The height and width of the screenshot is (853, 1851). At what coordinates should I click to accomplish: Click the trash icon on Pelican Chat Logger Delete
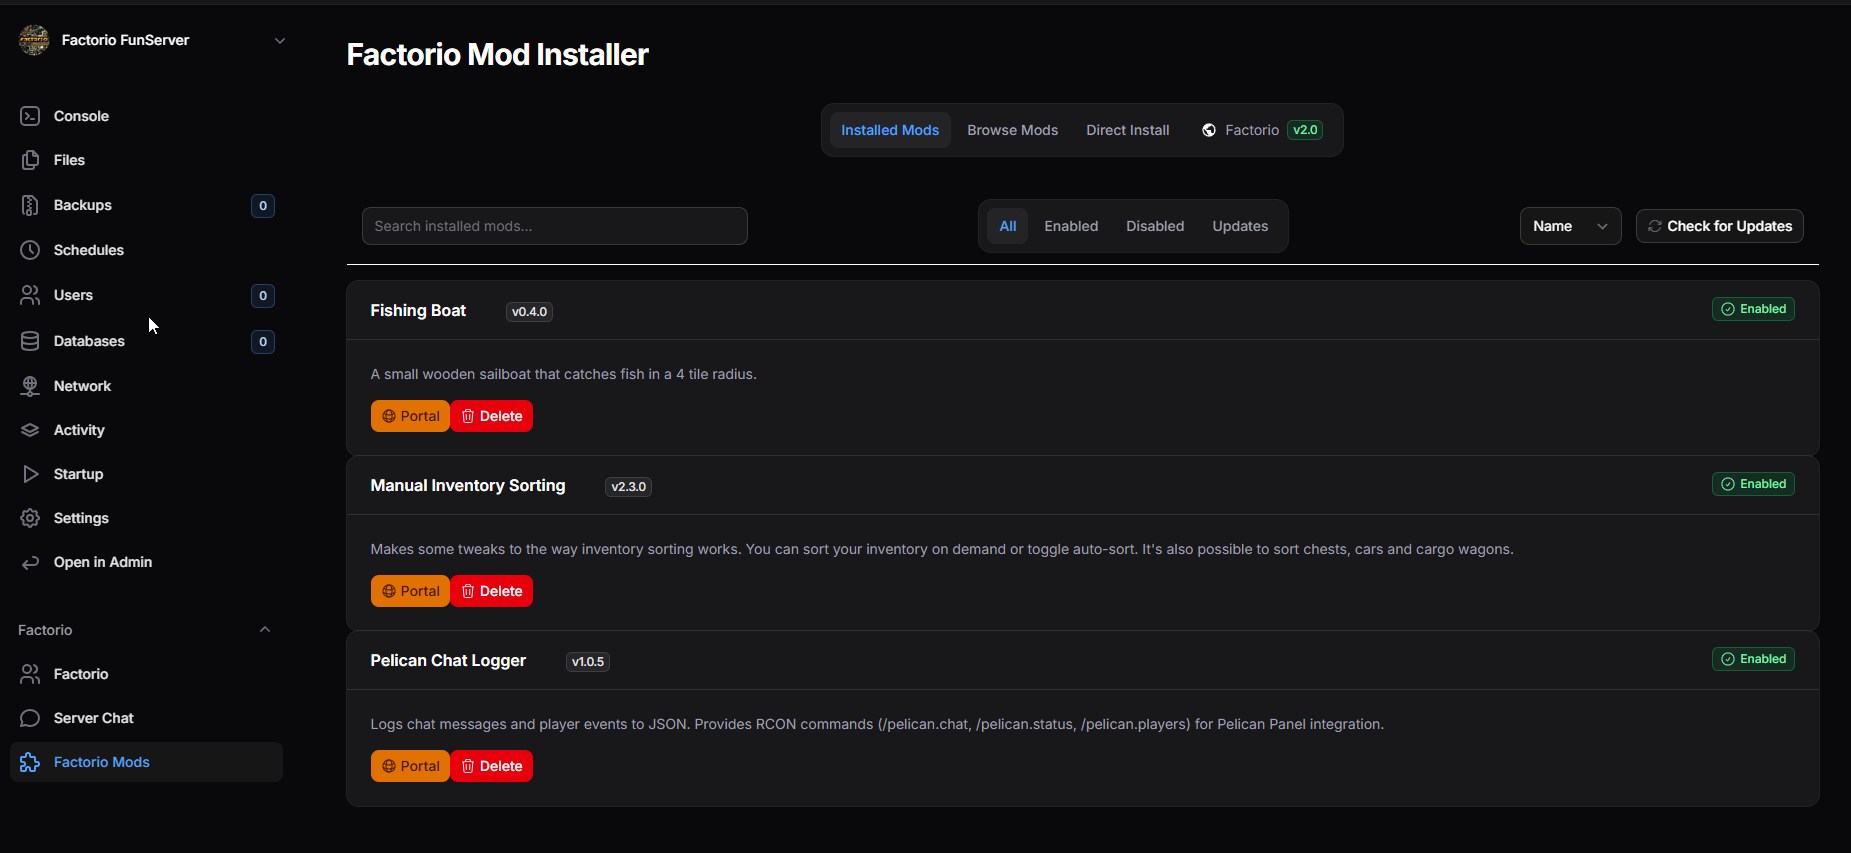468,766
